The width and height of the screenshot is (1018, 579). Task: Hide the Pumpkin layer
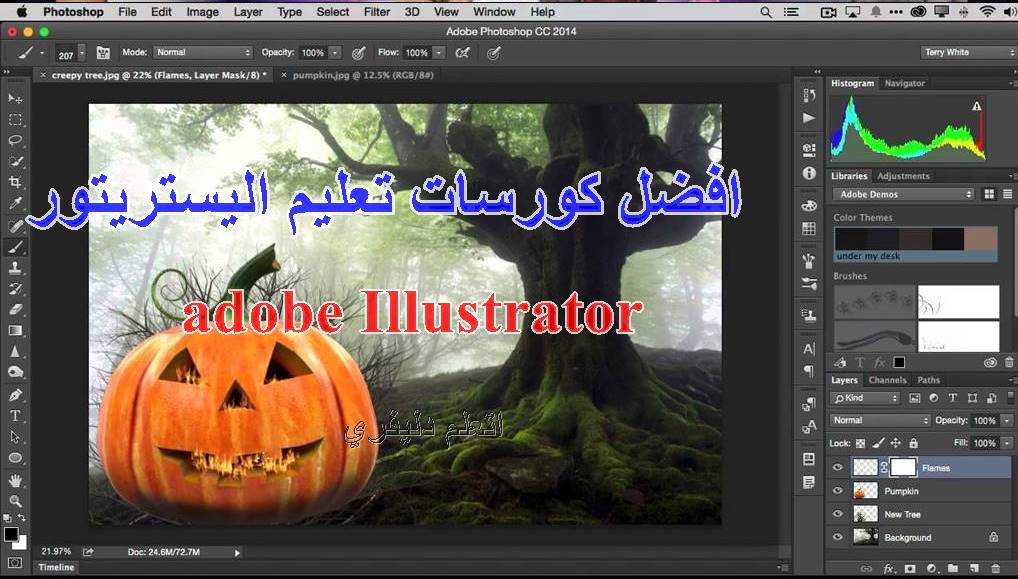(x=838, y=491)
